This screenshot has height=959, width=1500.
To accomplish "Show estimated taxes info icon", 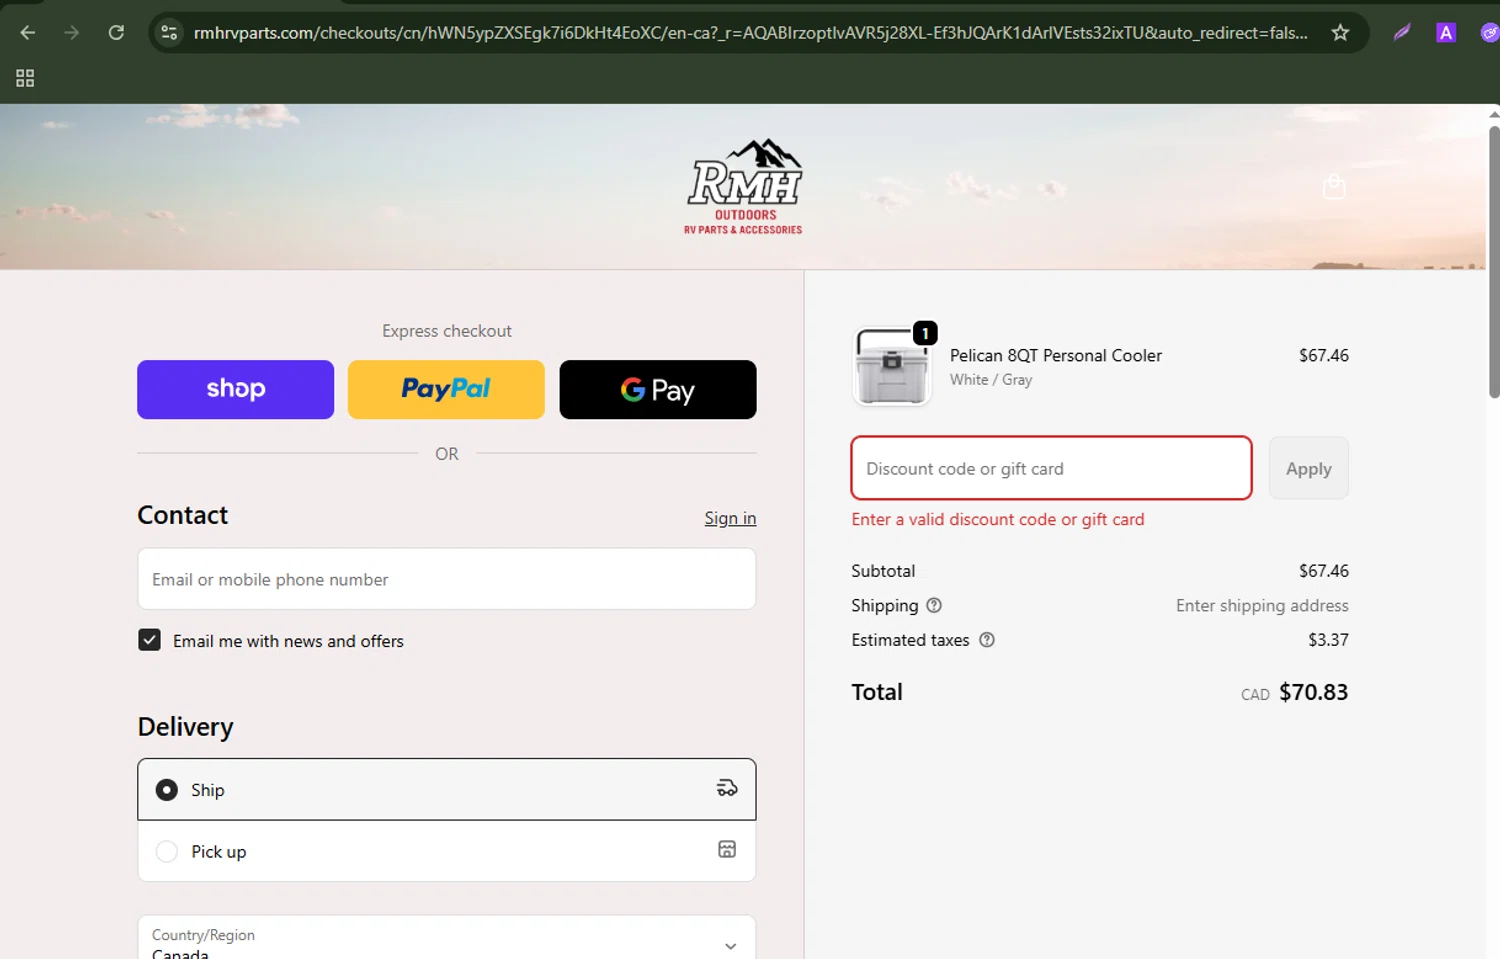I will (x=987, y=640).
